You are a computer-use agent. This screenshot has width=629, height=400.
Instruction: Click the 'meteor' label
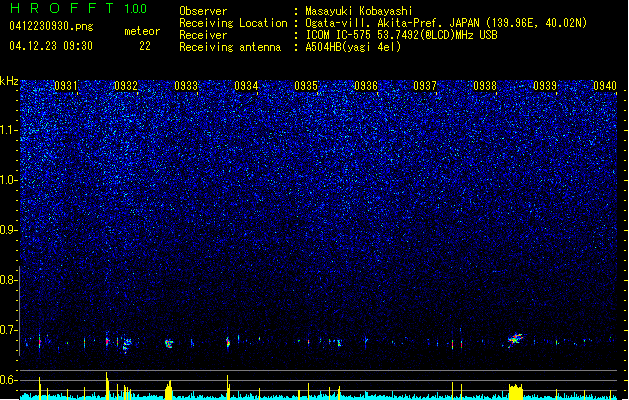[x=142, y=31]
